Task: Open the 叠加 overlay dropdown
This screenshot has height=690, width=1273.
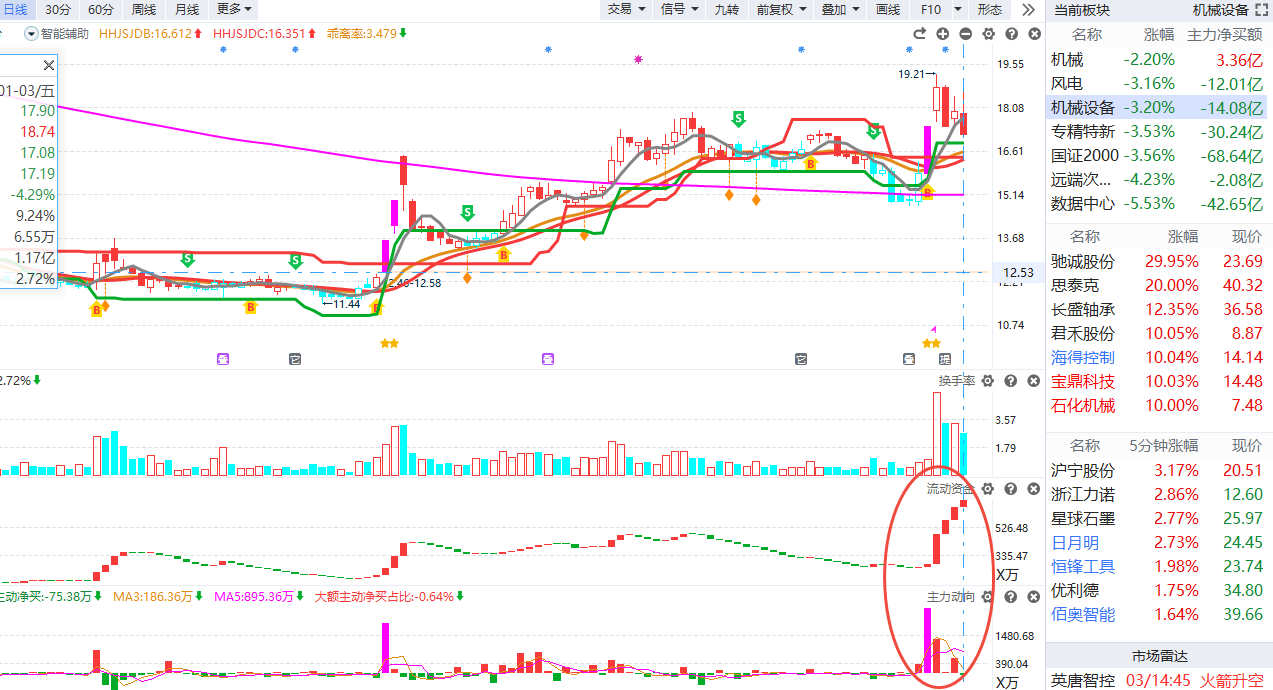Action: tap(840, 10)
